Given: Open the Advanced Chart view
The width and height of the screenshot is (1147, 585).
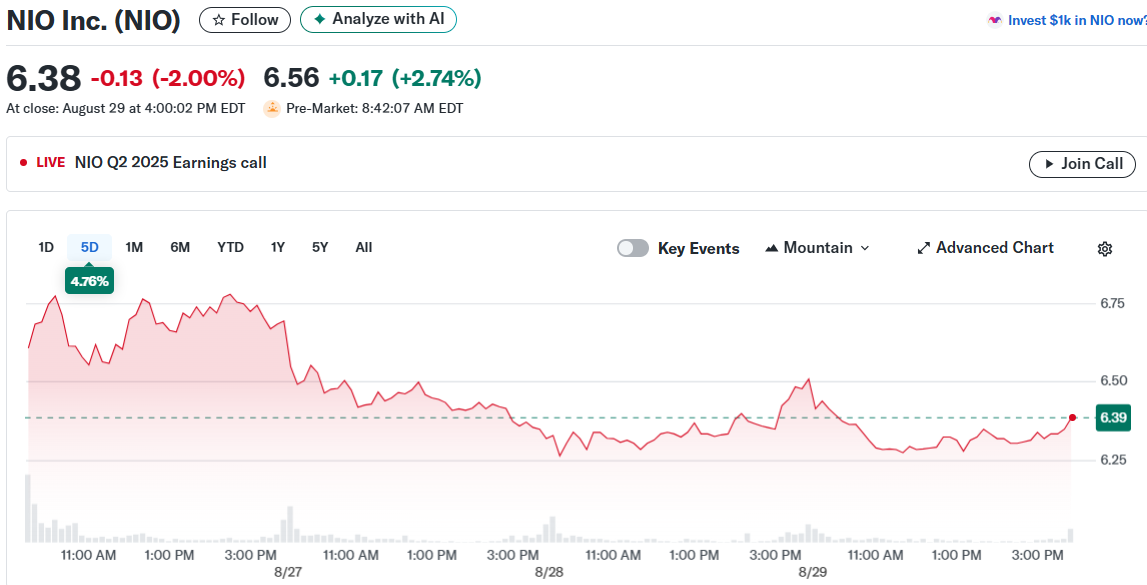Looking at the screenshot, I should pyautogui.click(x=985, y=248).
